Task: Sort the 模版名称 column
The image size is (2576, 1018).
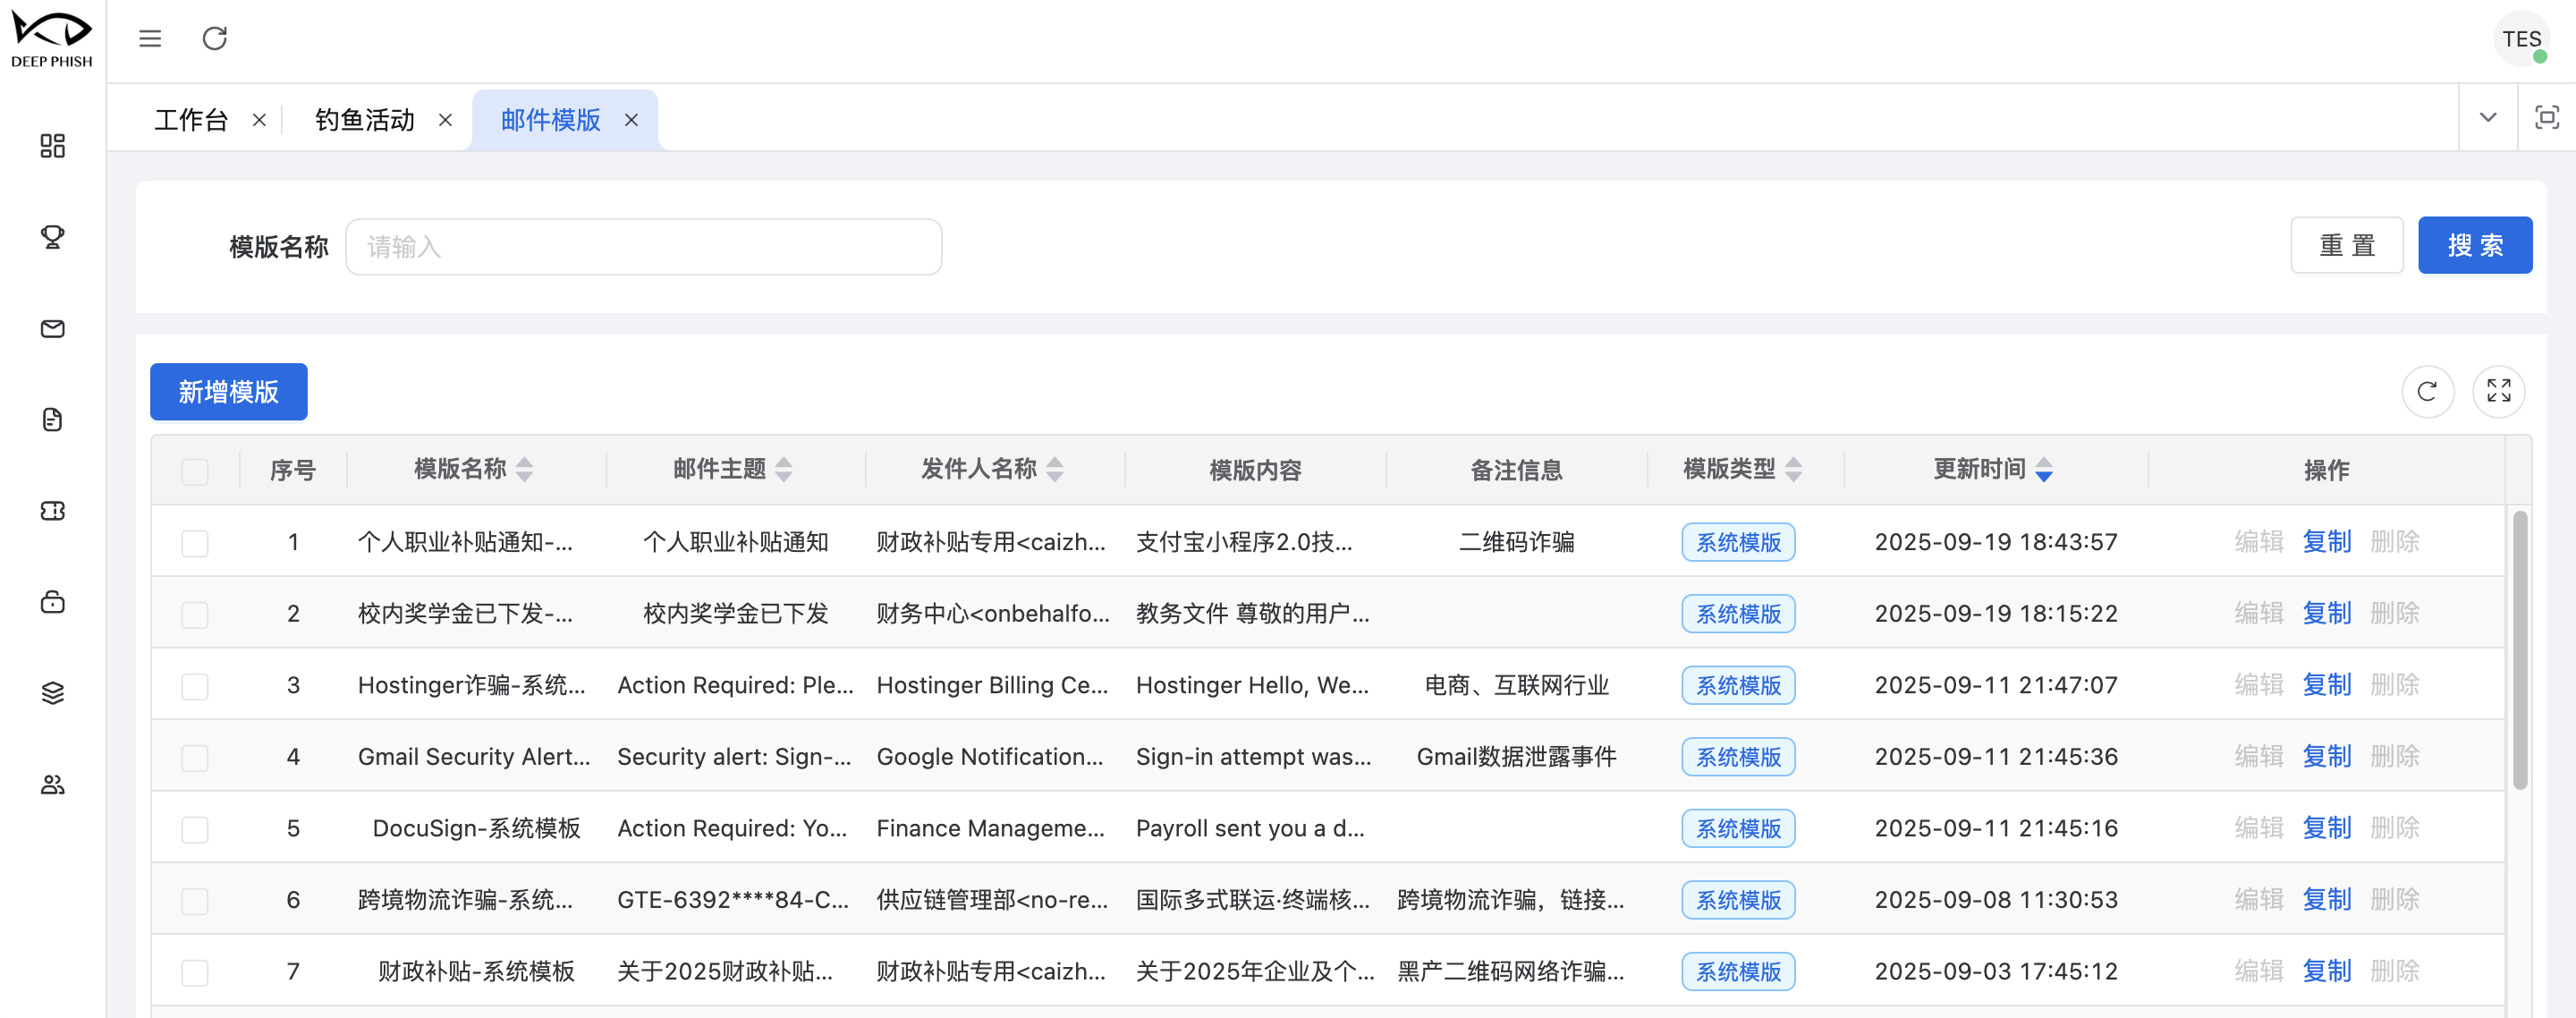Action: click(x=525, y=469)
